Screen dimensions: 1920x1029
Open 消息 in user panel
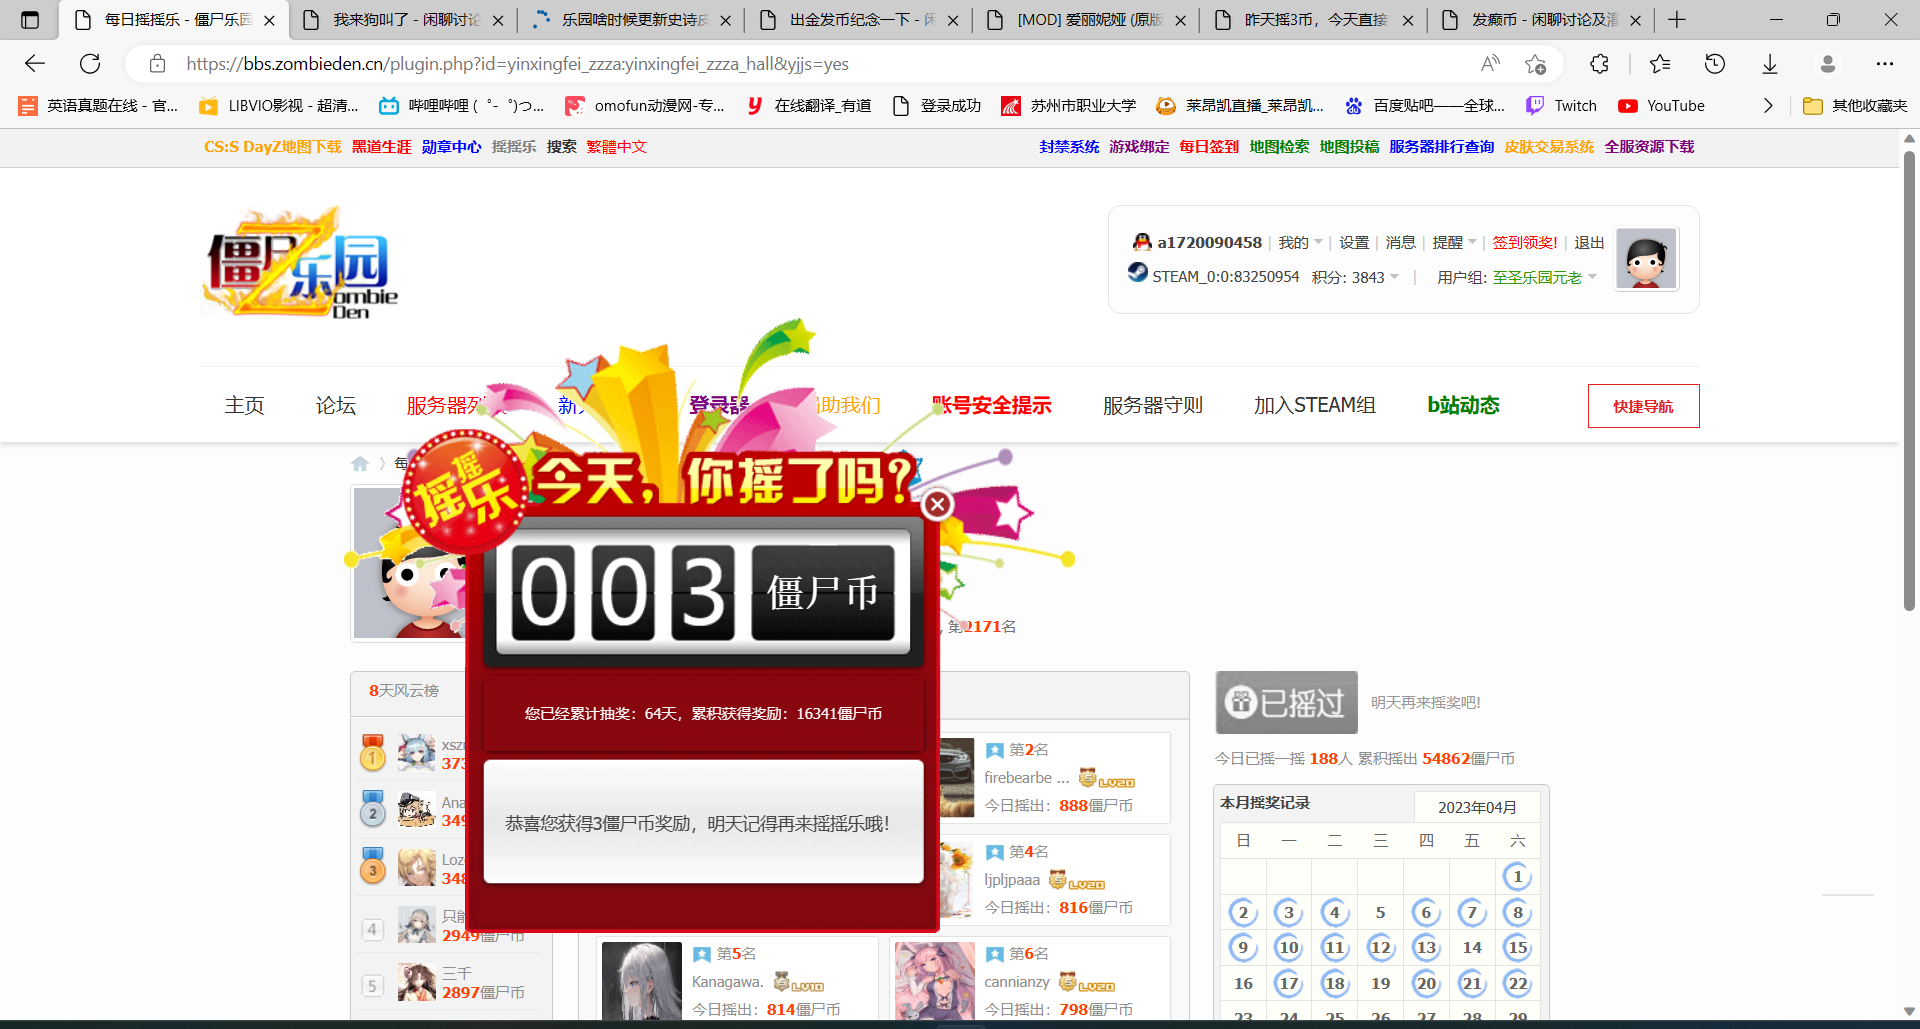tap(1400, 243)
